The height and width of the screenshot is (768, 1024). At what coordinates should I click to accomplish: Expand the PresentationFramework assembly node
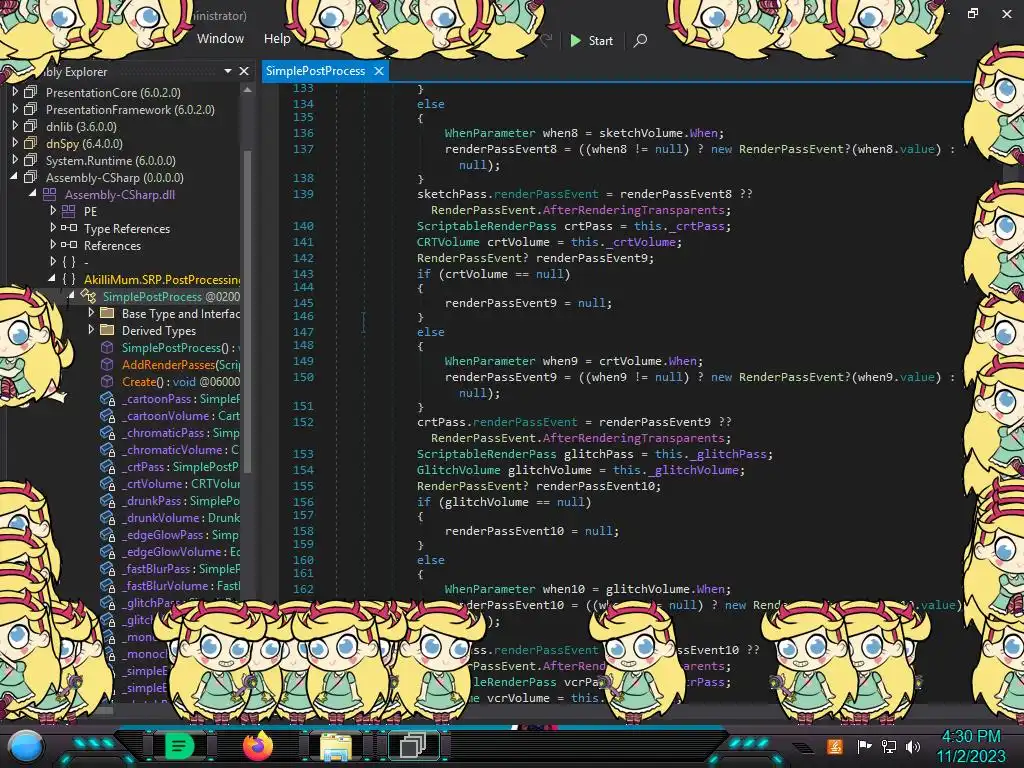click(x=15, y=109)
